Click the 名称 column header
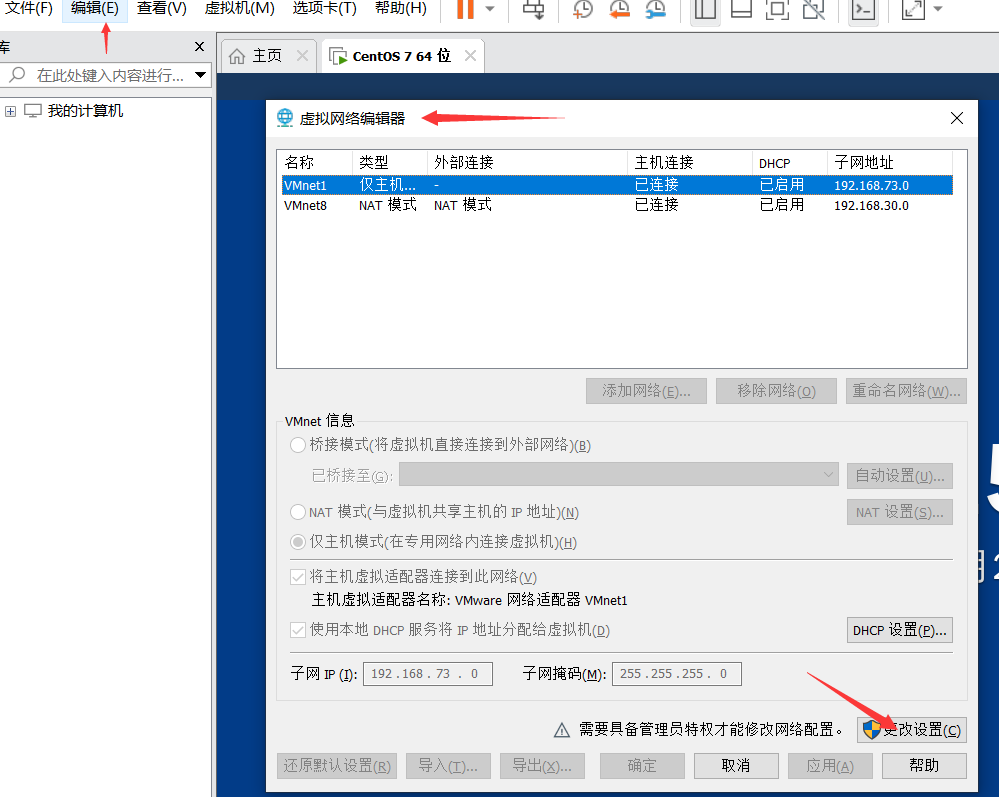 coord(316,162)
